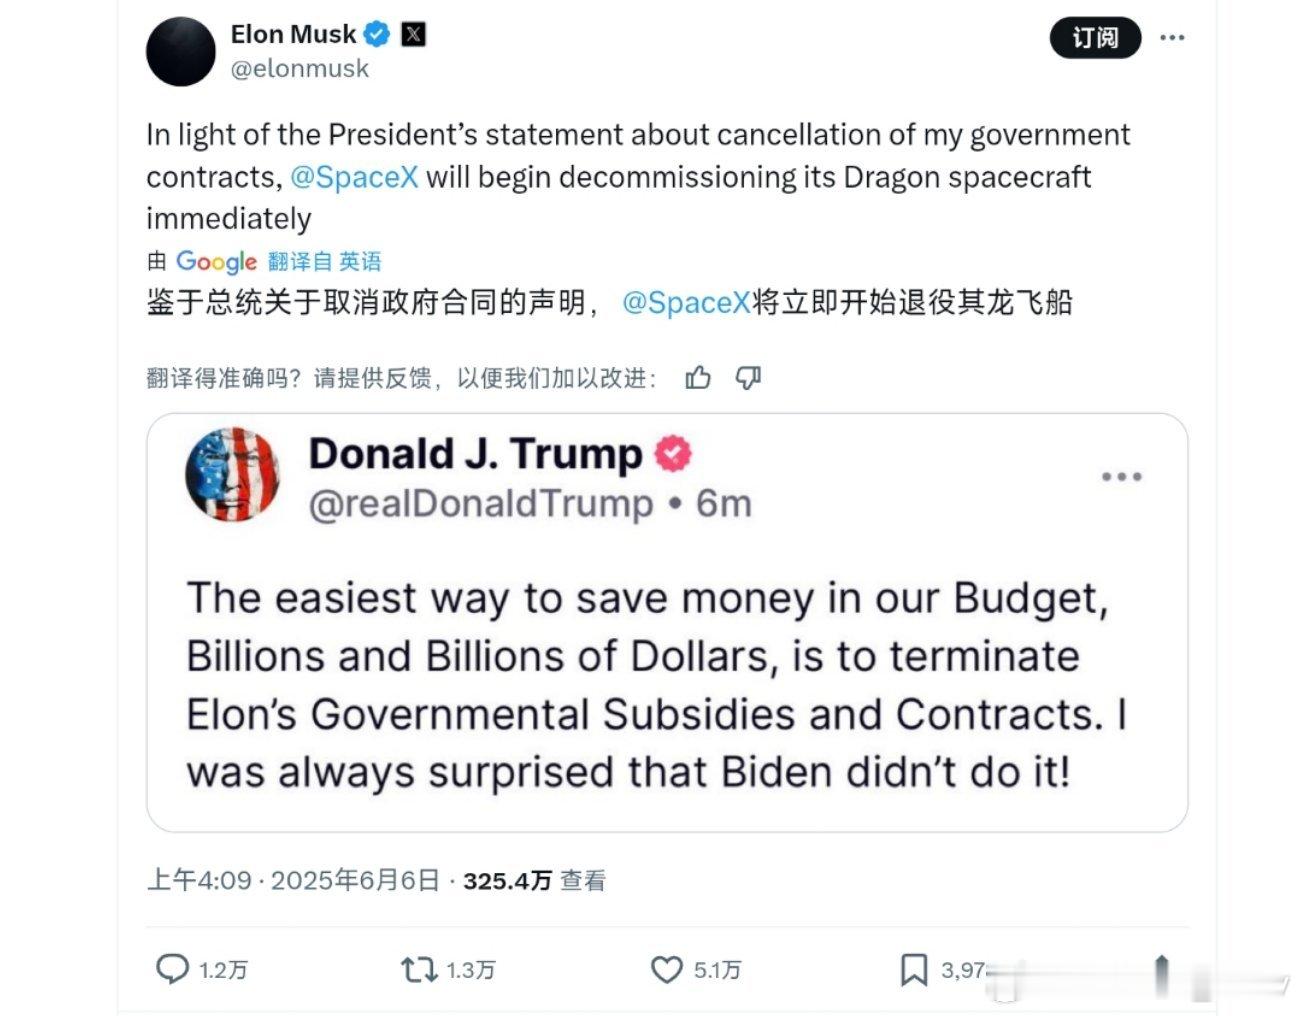Click the reply icon showing 1.2万
Viewport: 1300px width, 1016px height.
click(173, 969)
